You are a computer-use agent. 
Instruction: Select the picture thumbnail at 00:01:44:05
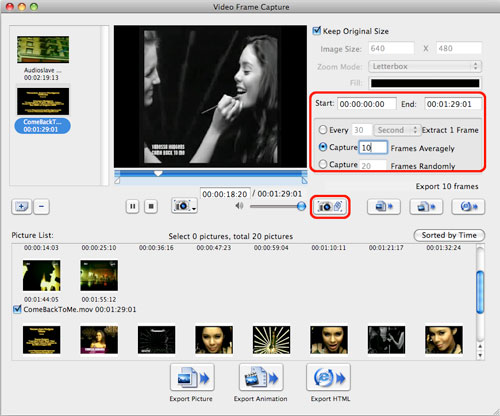click(x=42, y=276)
